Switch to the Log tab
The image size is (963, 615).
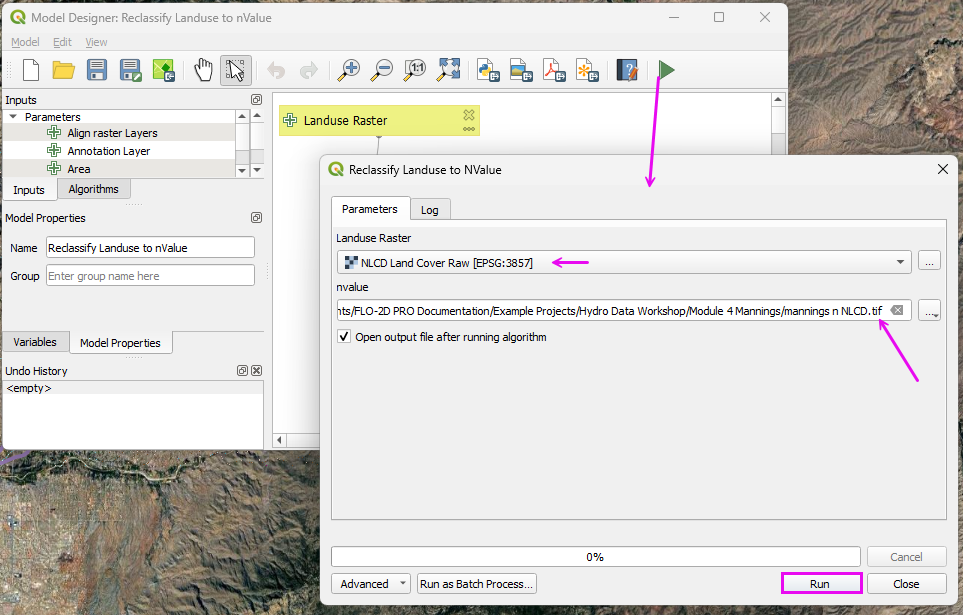click(x=429, y=210)
